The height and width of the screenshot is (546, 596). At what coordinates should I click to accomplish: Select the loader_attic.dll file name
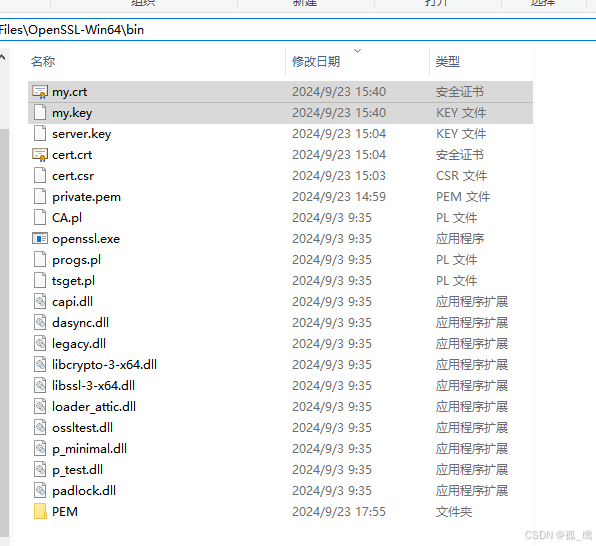click(94, 407)
